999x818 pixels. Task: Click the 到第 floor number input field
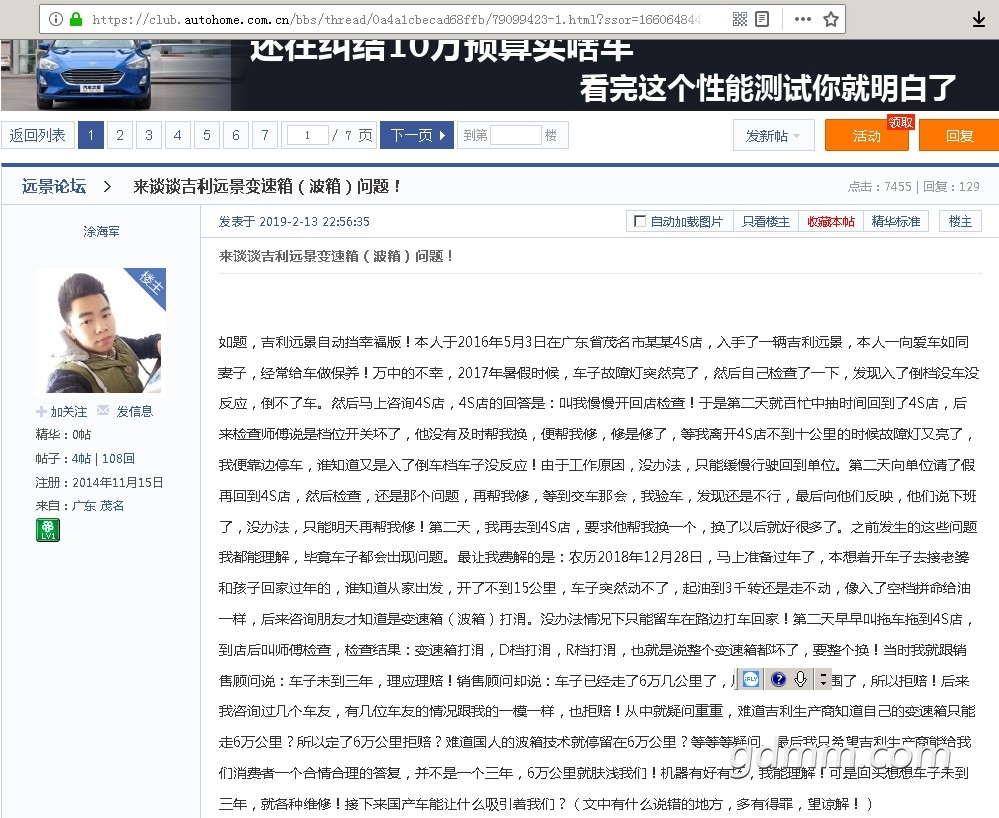coord(516,135)
